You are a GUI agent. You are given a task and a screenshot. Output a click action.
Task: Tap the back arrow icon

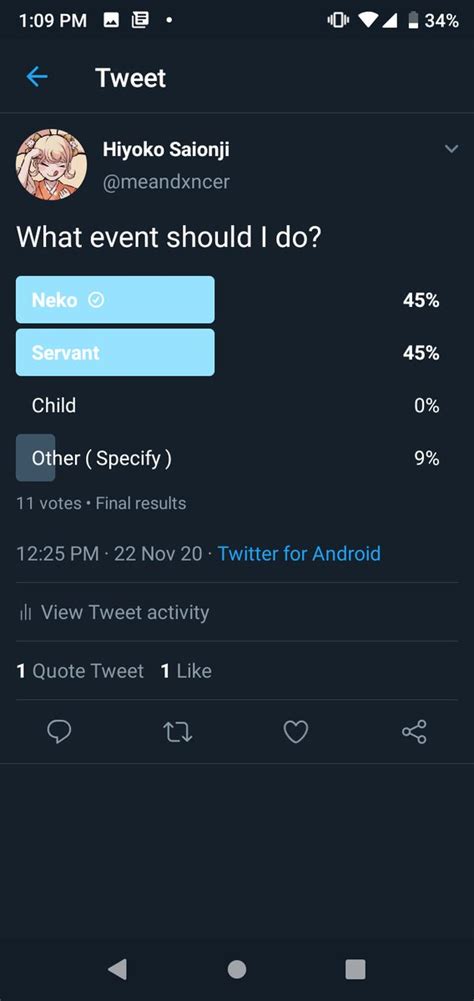36,77
